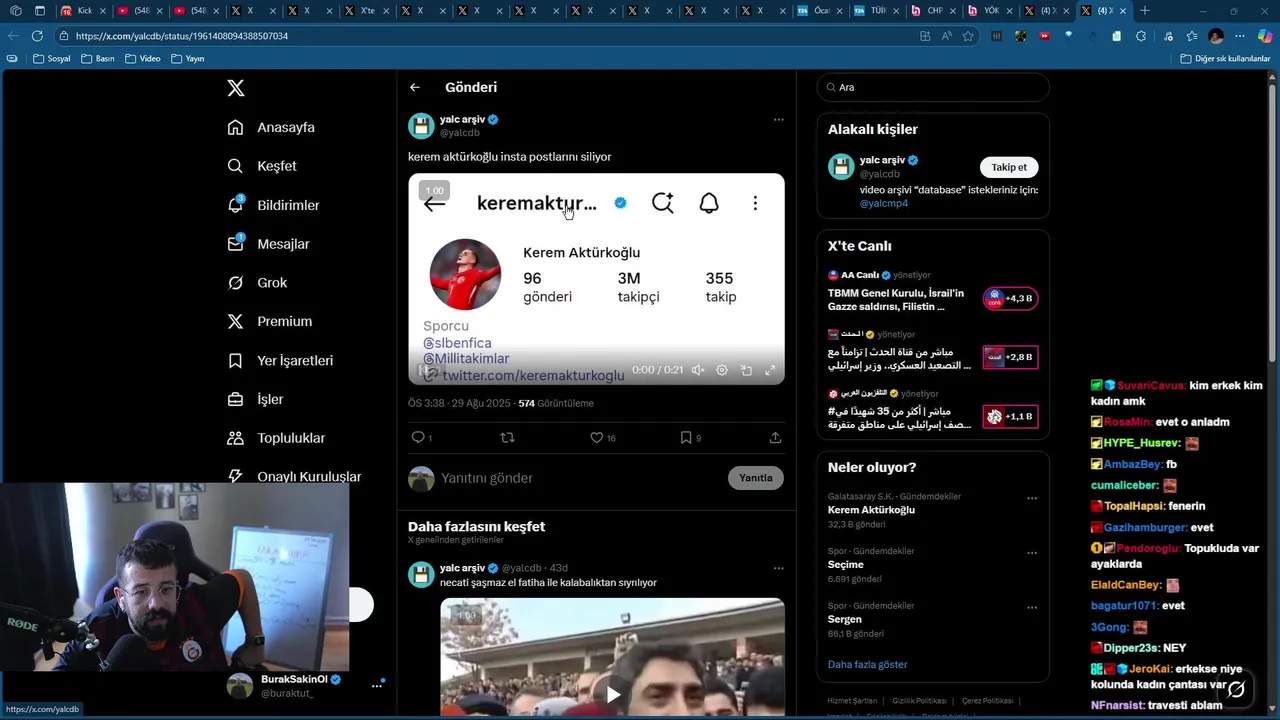1280x720 pixels.
Task: Like the post with the heart icon
Action: pyautogui.click(x=597, y=438)
